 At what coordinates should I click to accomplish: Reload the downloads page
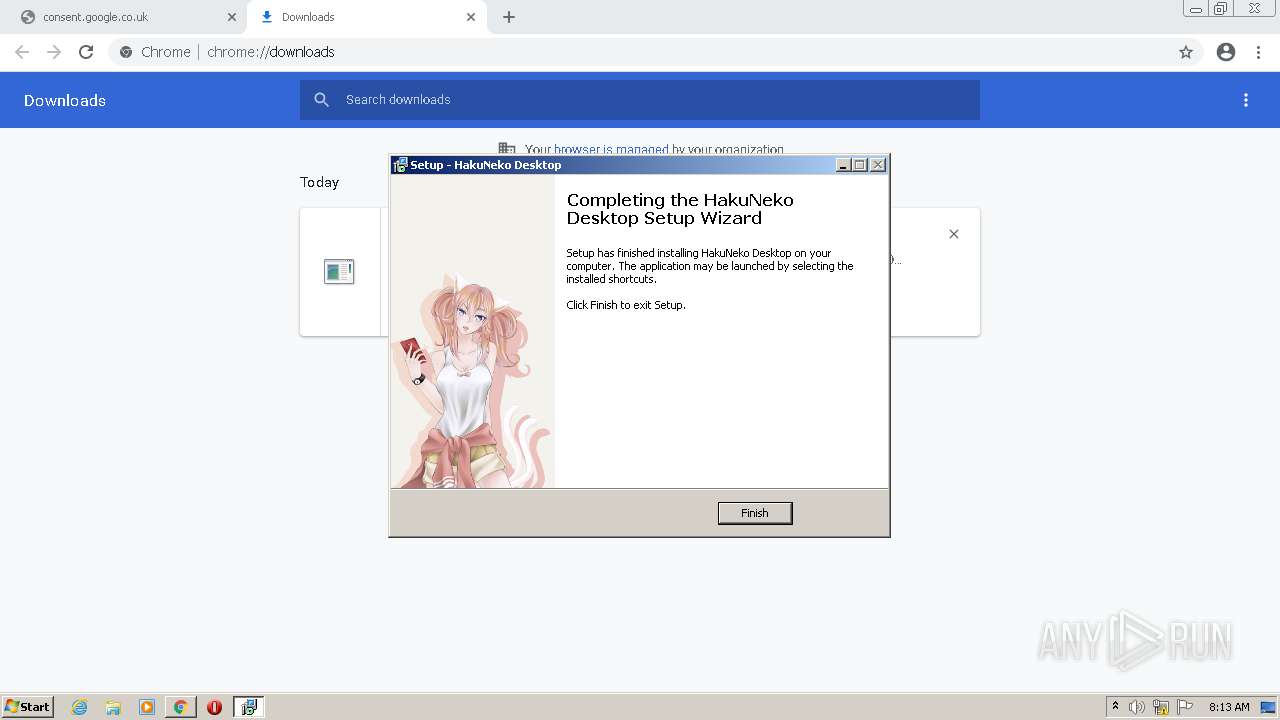(x=86, y=52)
